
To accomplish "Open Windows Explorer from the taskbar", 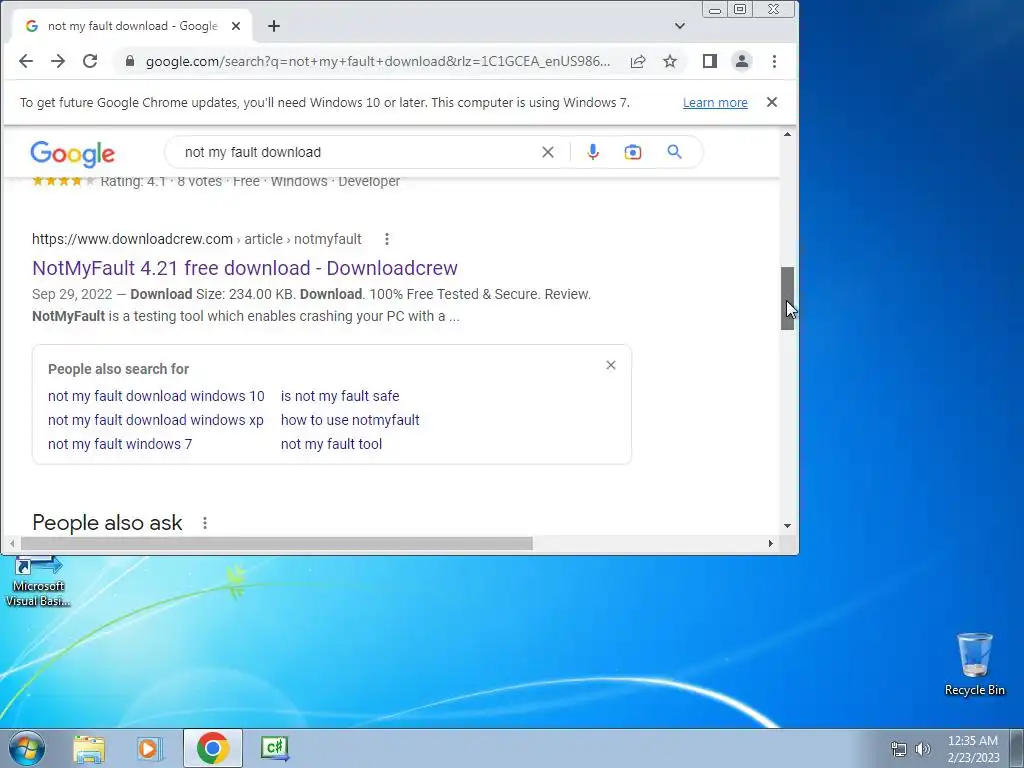I will pyautogui.click(x=89, y=748).
